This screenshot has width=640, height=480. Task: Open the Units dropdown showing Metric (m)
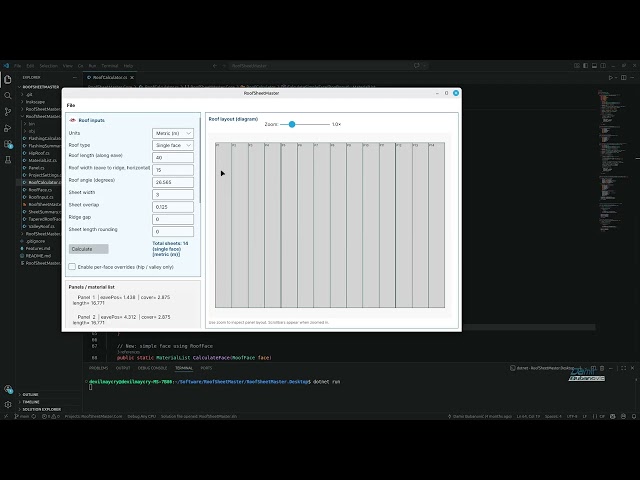point(173,133)
